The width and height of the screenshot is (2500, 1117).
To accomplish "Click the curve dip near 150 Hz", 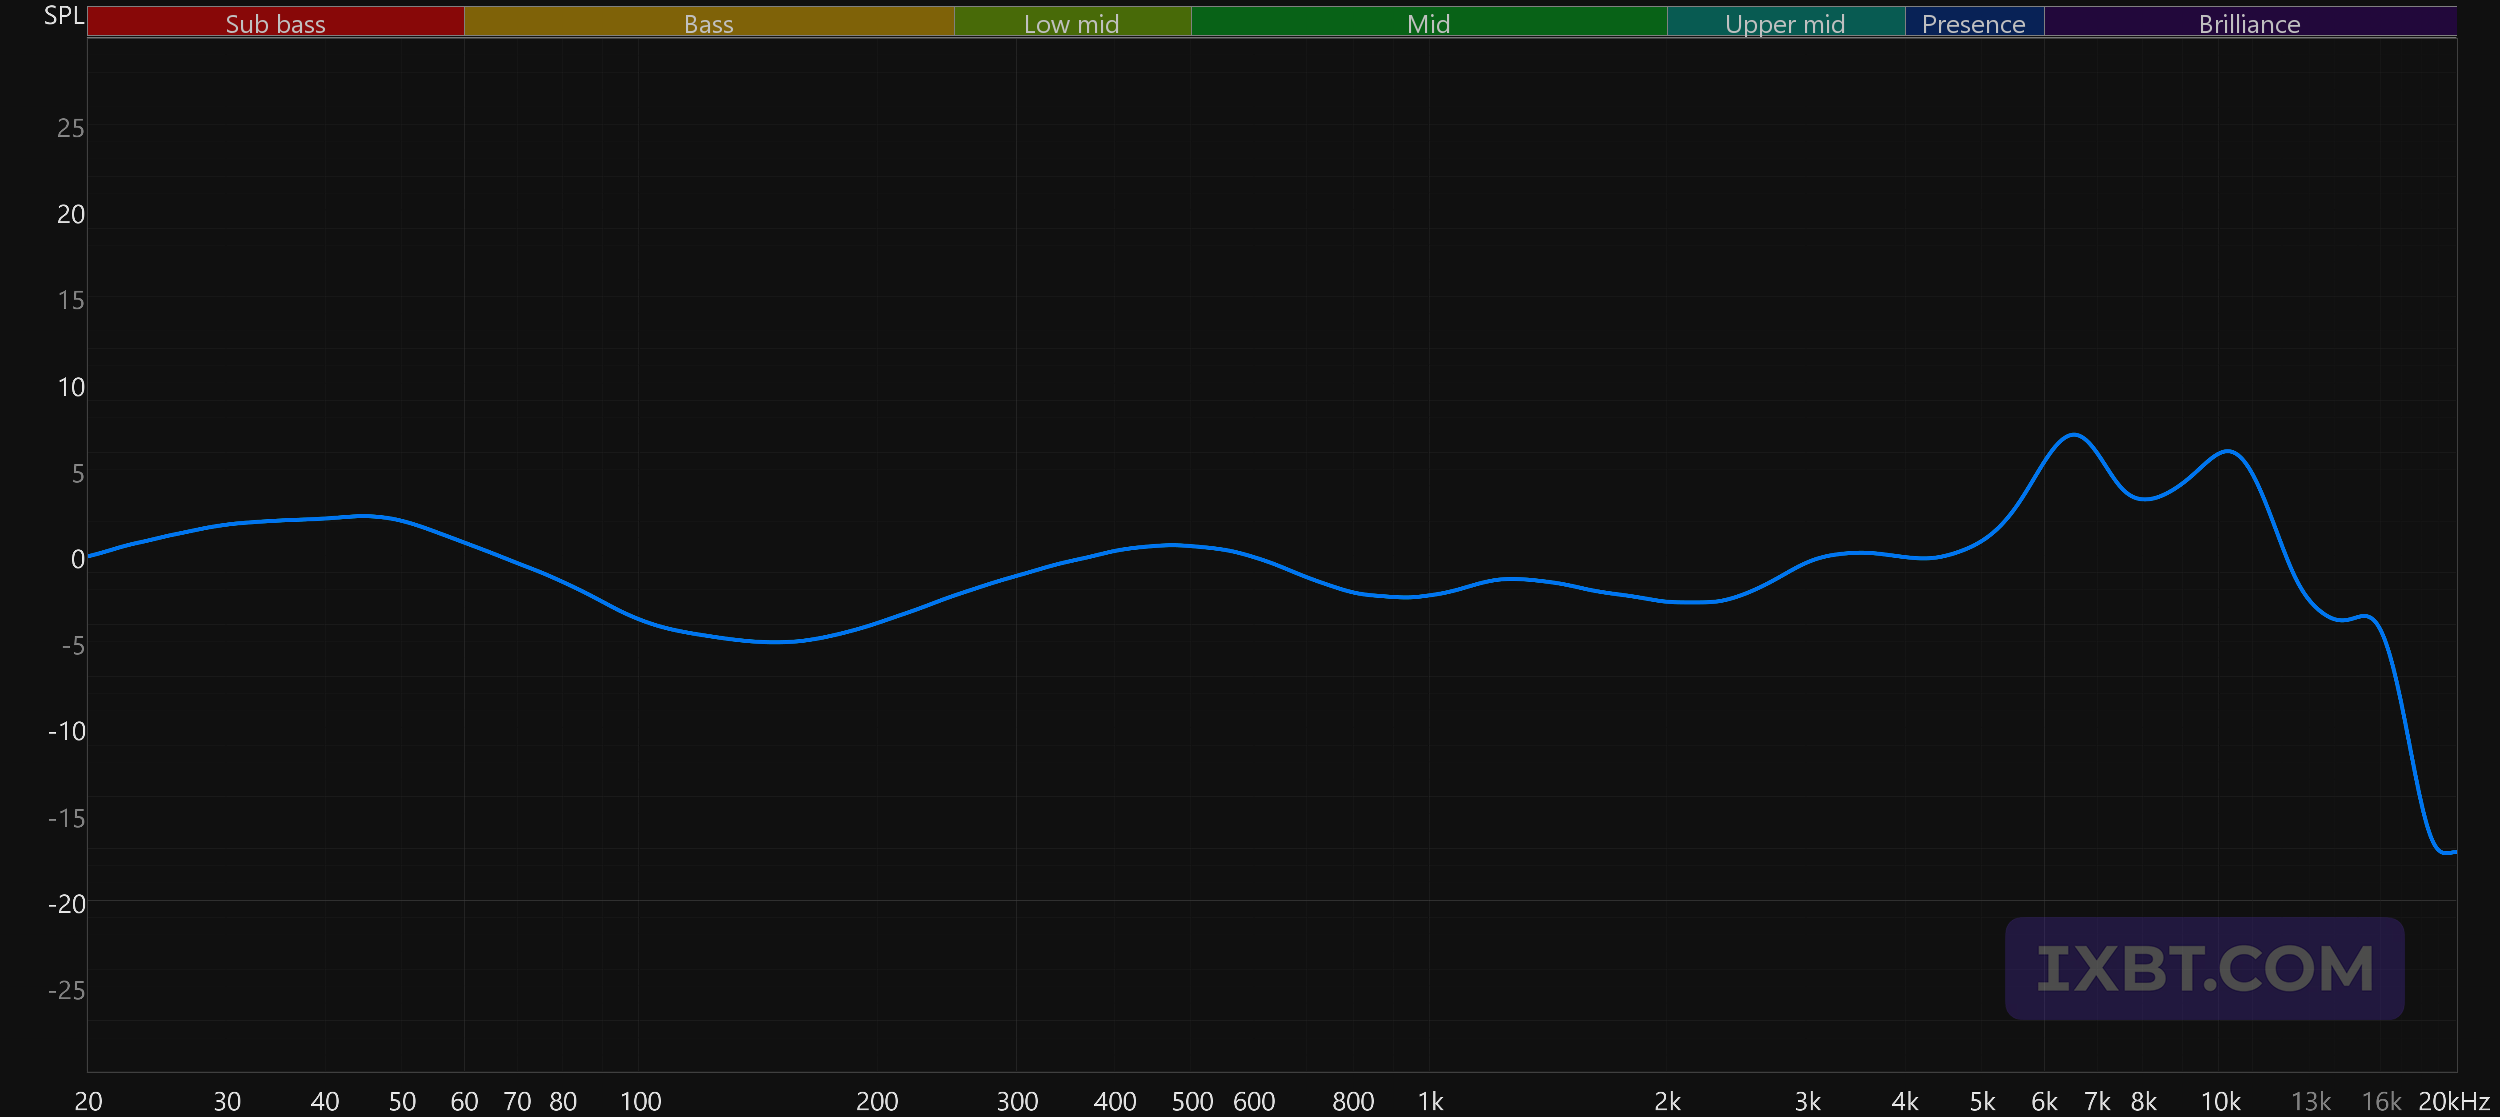I will [775, 642].
